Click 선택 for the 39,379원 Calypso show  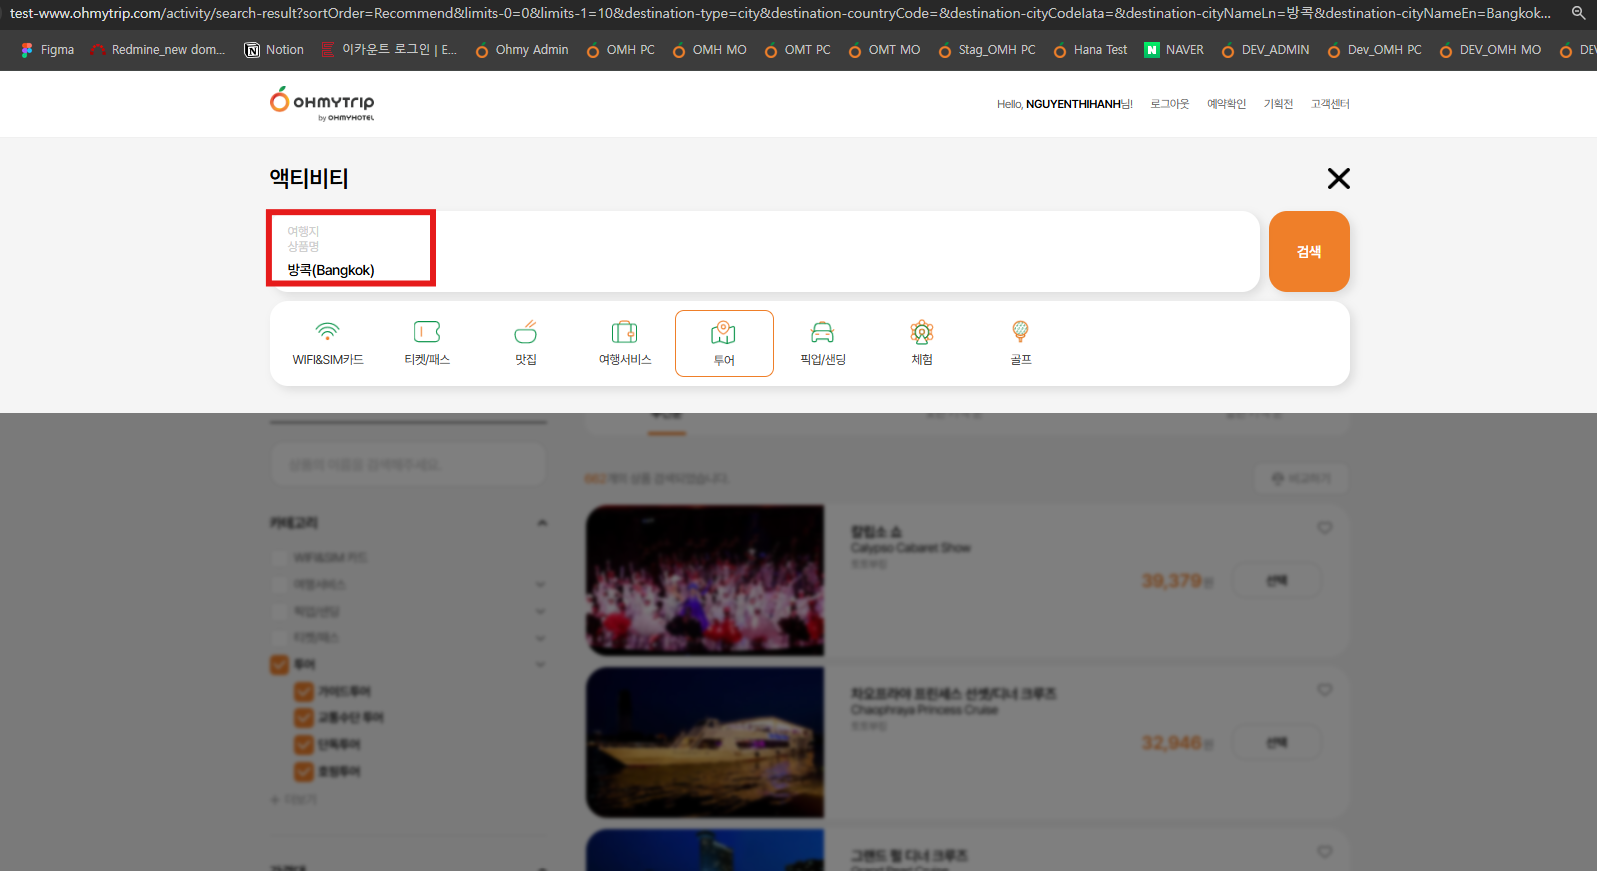(x=1277, y=581)
